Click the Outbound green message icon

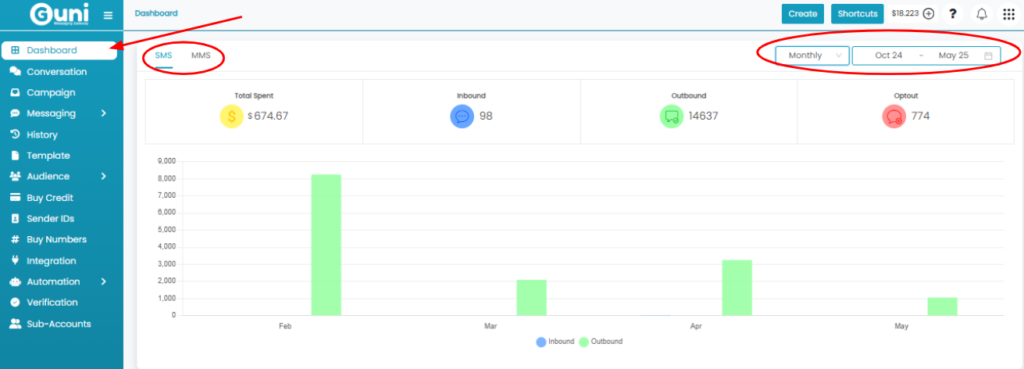coord(671,116)
